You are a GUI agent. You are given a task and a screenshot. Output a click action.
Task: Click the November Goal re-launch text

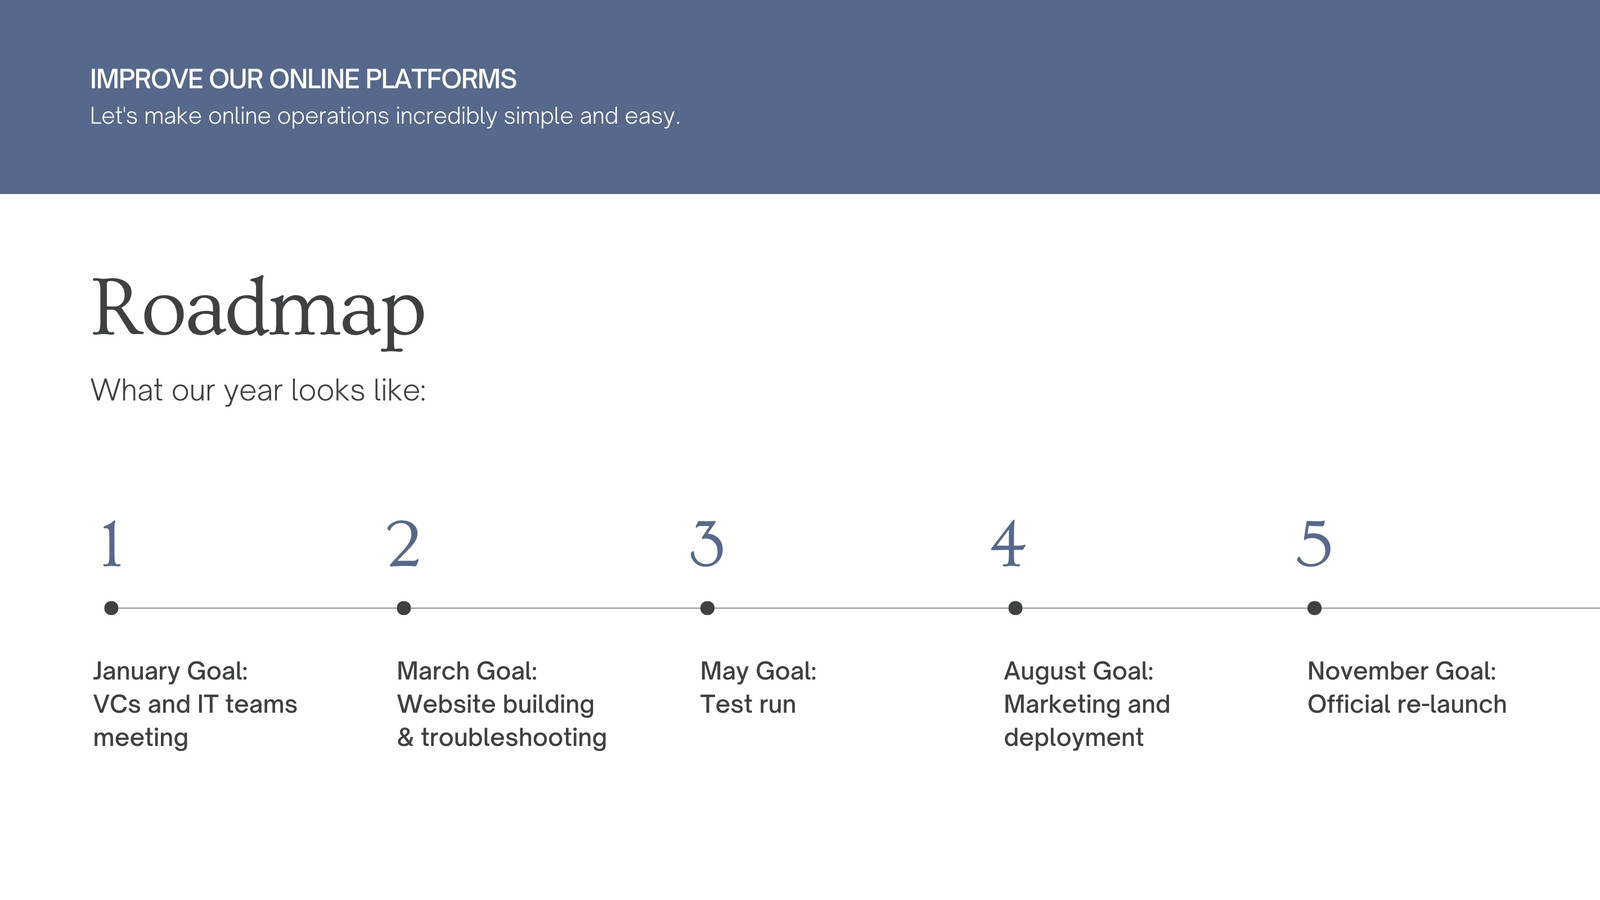pos(1406,688)
